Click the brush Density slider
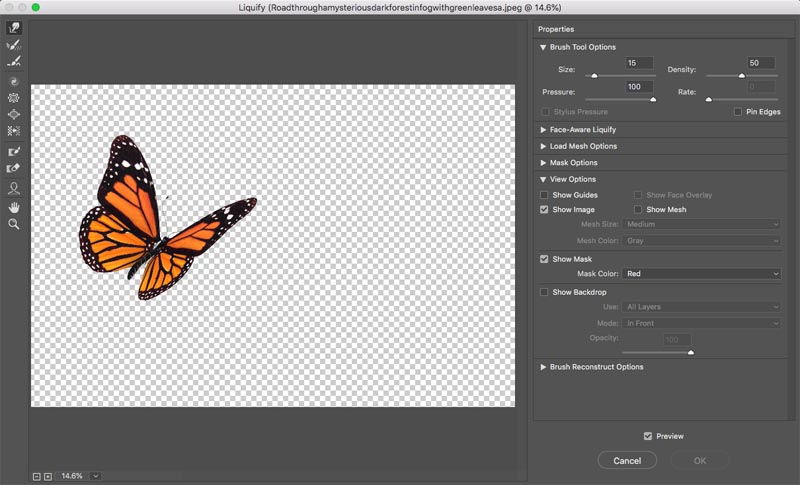The height and width of the screenshot is (485, 800). click(741, 76)
